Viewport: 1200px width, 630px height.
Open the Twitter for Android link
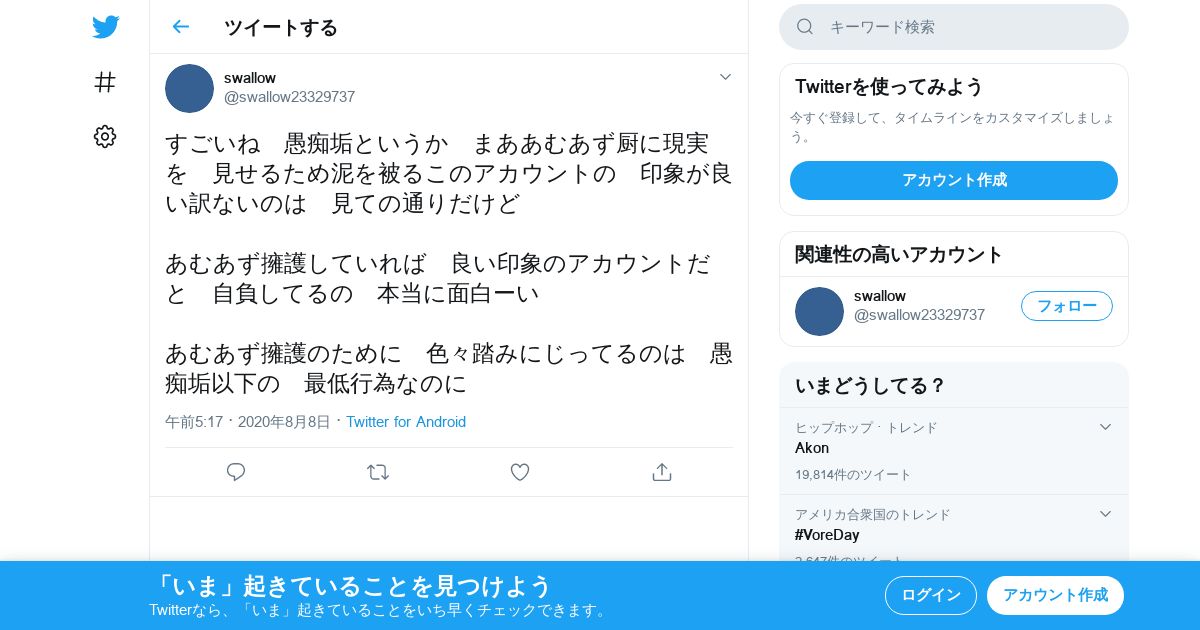406,422
